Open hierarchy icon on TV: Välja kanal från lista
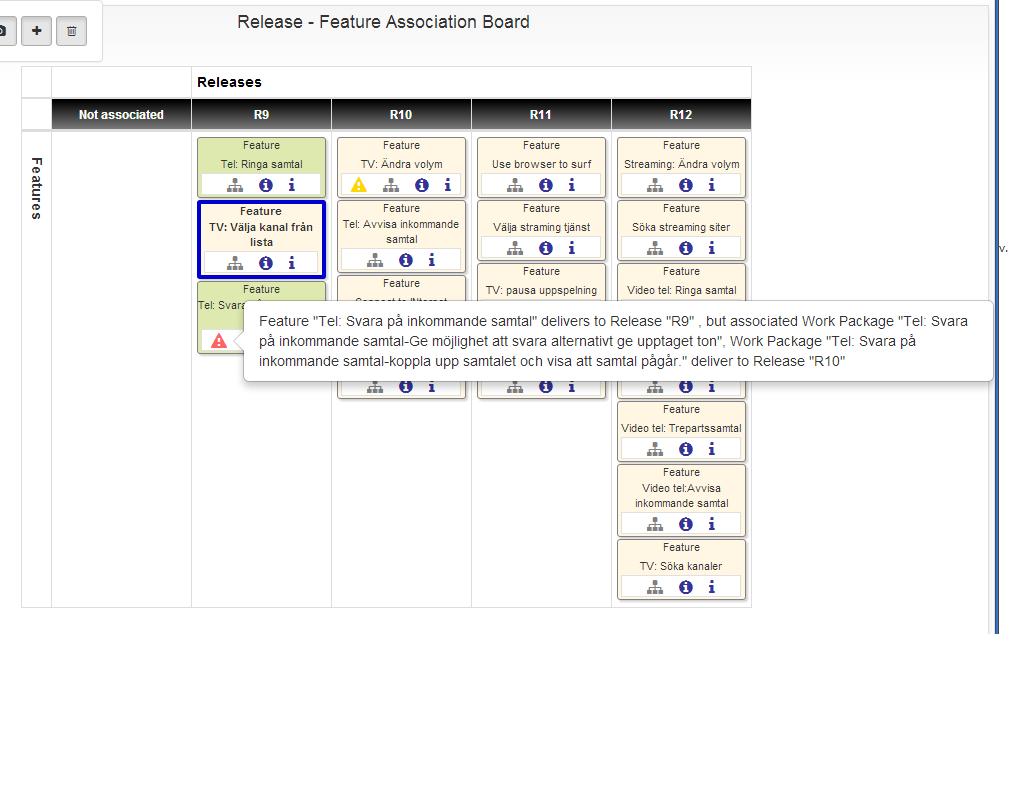The width and height of the screenshot is (1026, 800). (235, 263)
